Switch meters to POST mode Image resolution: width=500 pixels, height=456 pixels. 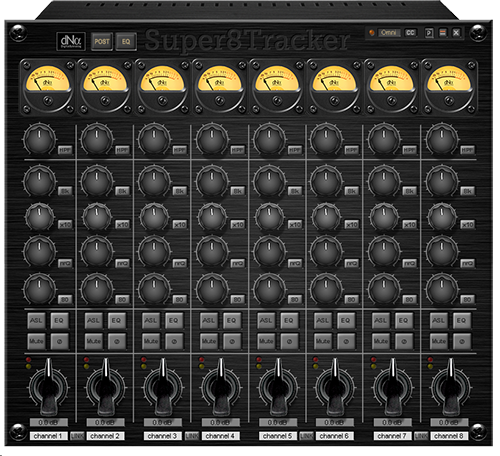pos(102,42)
